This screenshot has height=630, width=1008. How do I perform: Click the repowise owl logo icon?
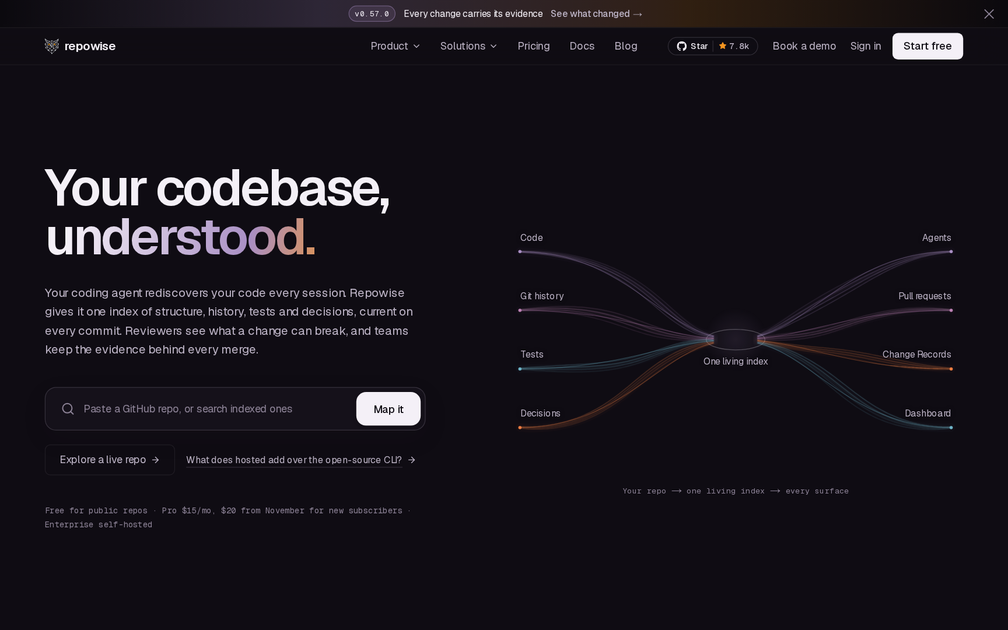pos(51,46)
